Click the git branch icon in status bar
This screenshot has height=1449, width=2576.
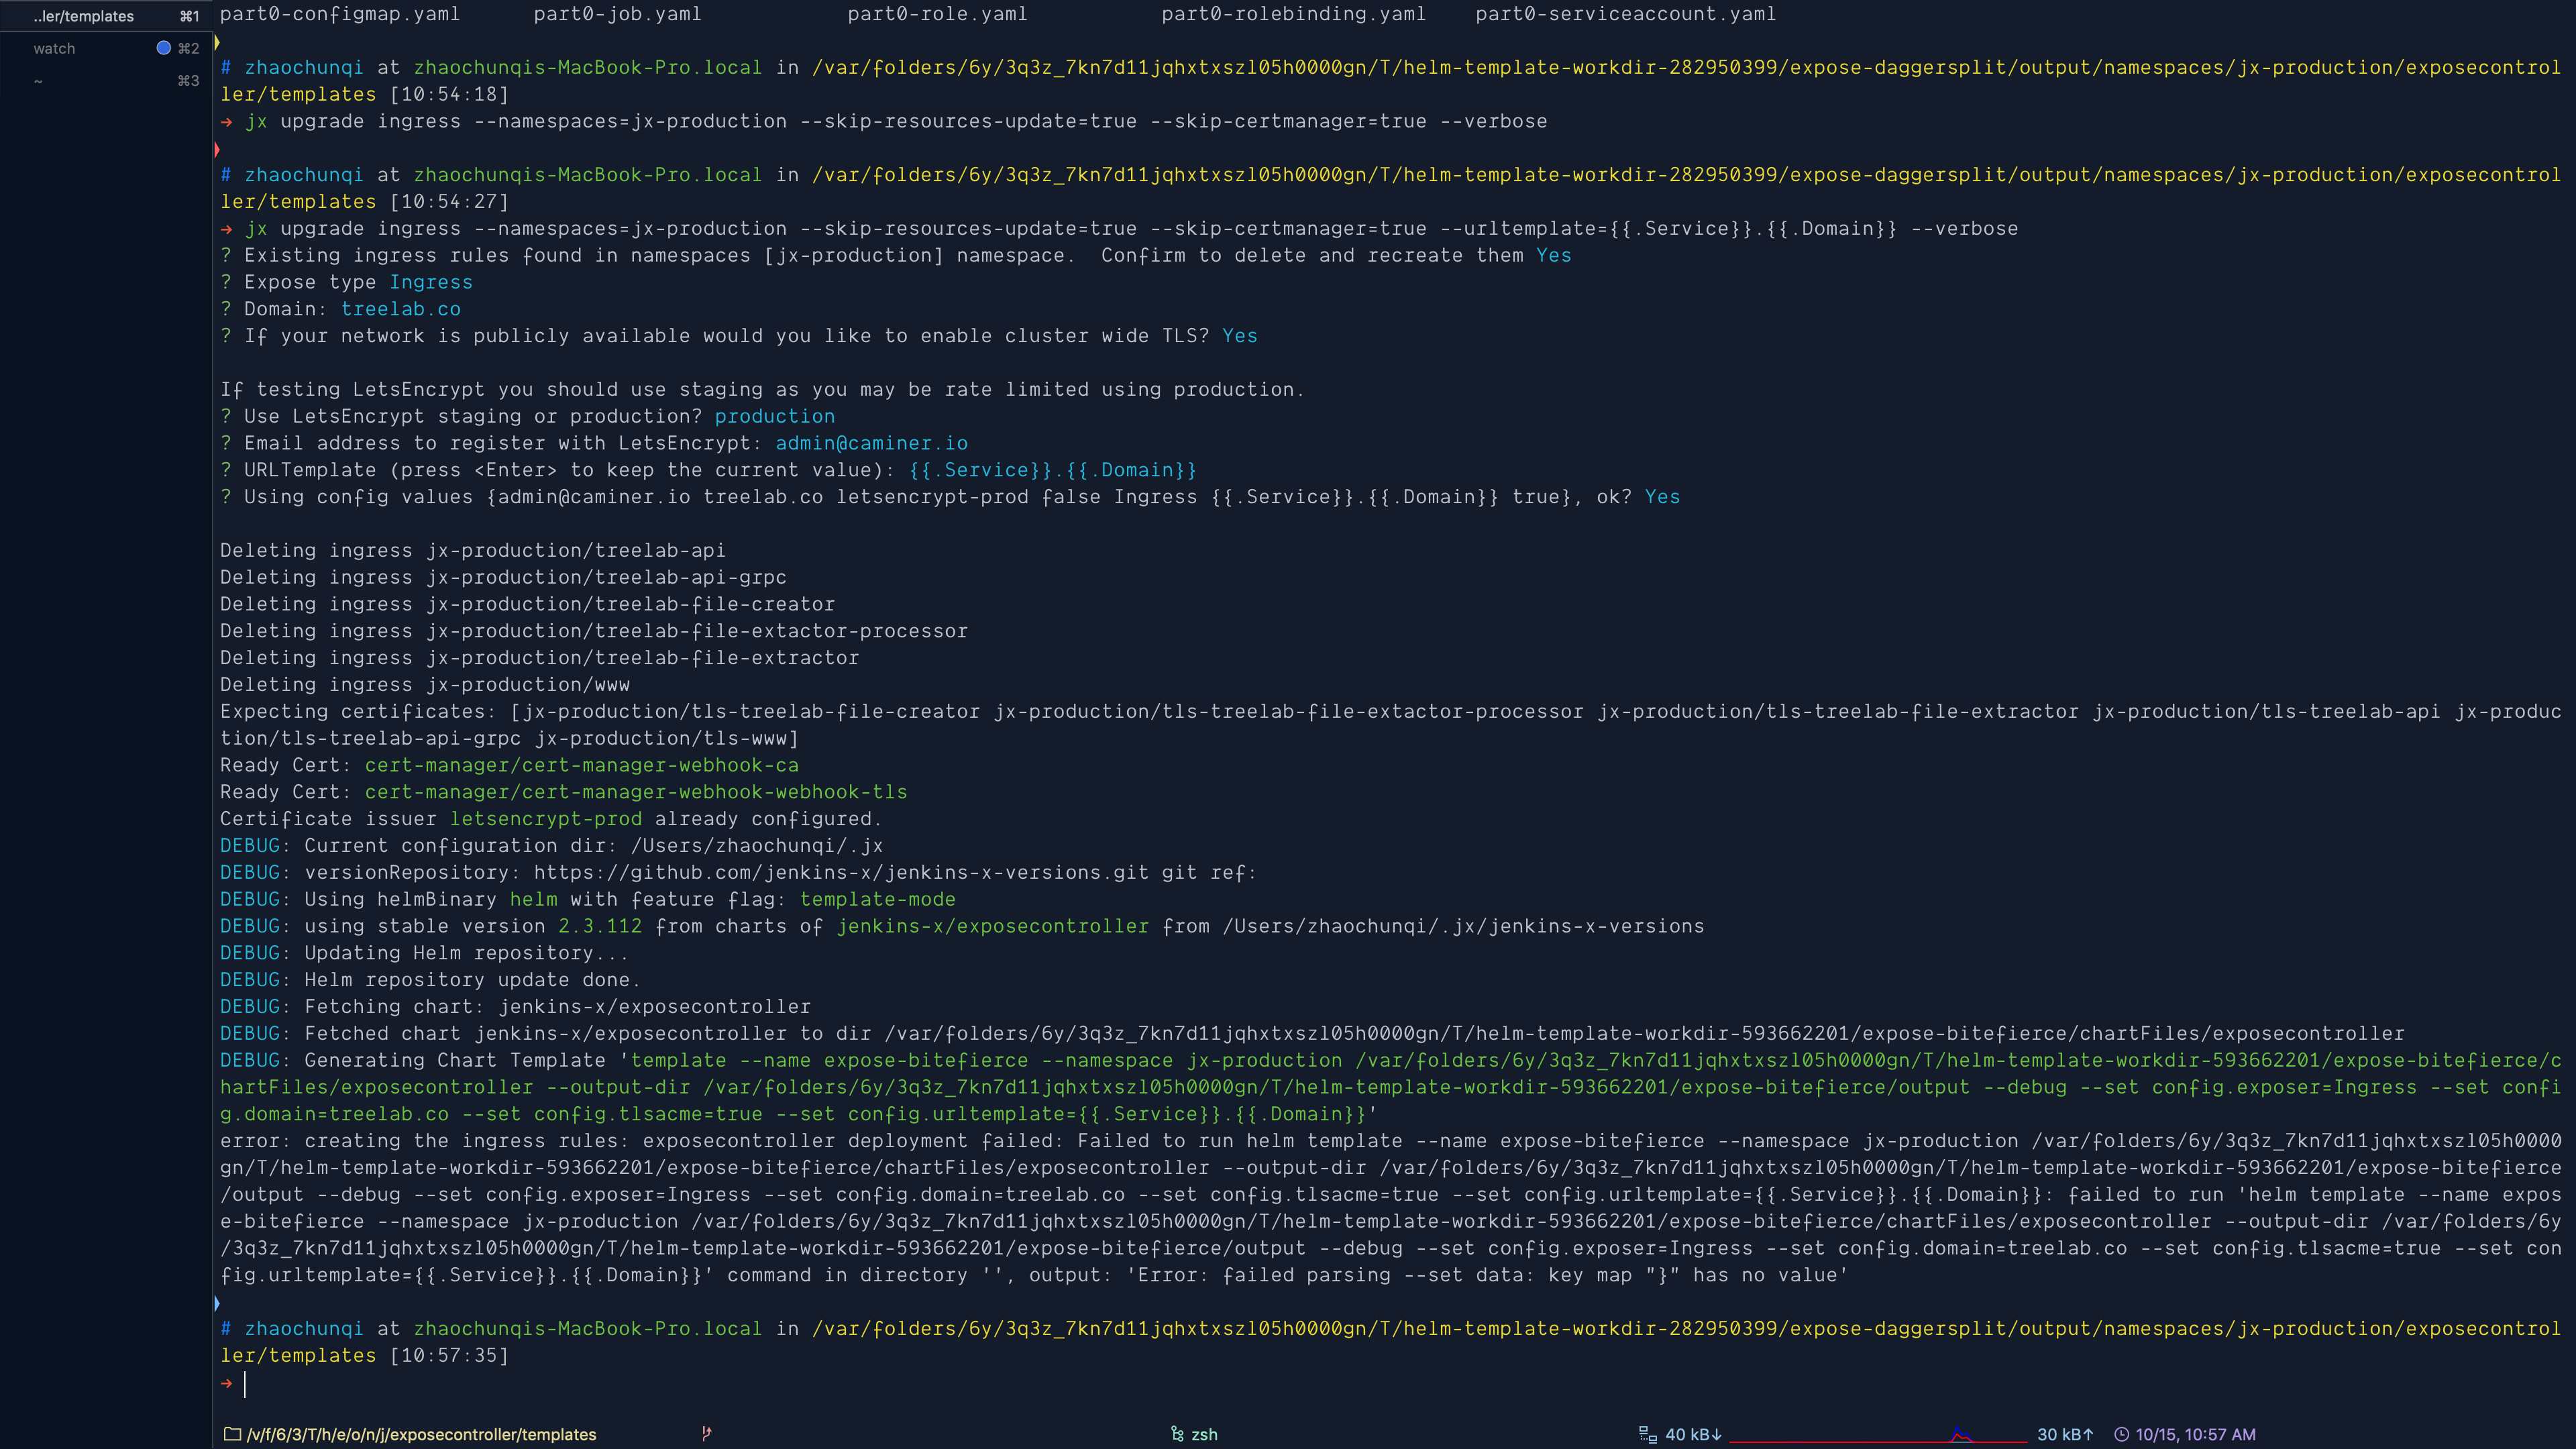pyautogui.click(x=706, y=1434)
